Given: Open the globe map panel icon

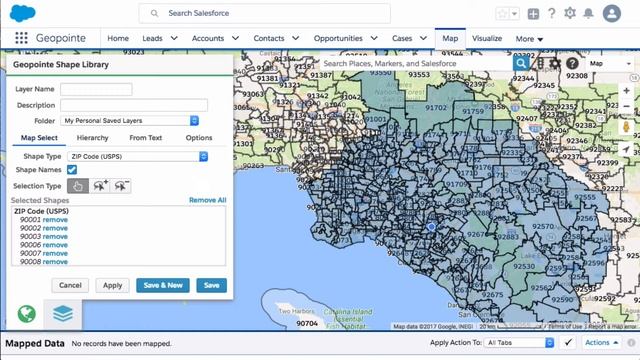Looking at the screenshot, I should [x=27, y=314].
